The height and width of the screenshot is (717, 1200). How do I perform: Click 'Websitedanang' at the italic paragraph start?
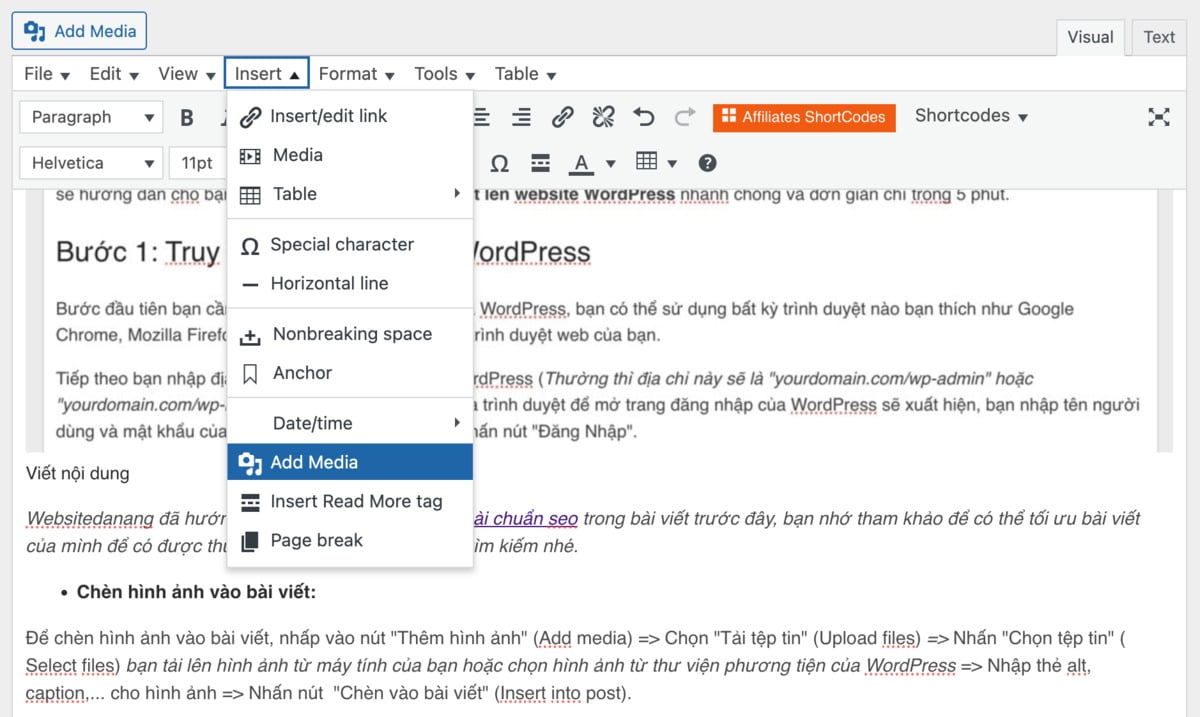click(90, 518)
